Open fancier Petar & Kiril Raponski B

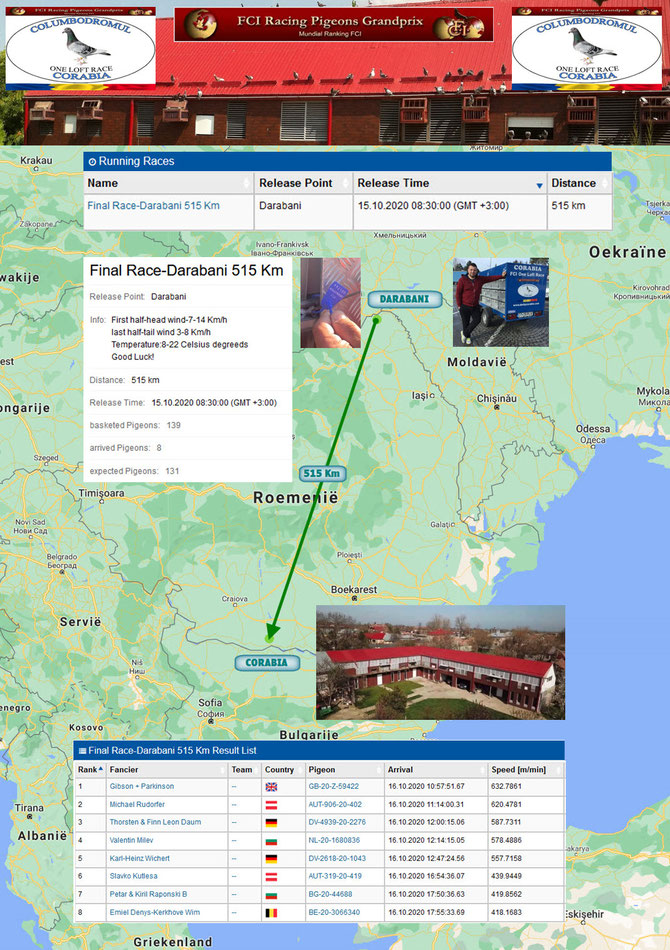click(148, 894)
